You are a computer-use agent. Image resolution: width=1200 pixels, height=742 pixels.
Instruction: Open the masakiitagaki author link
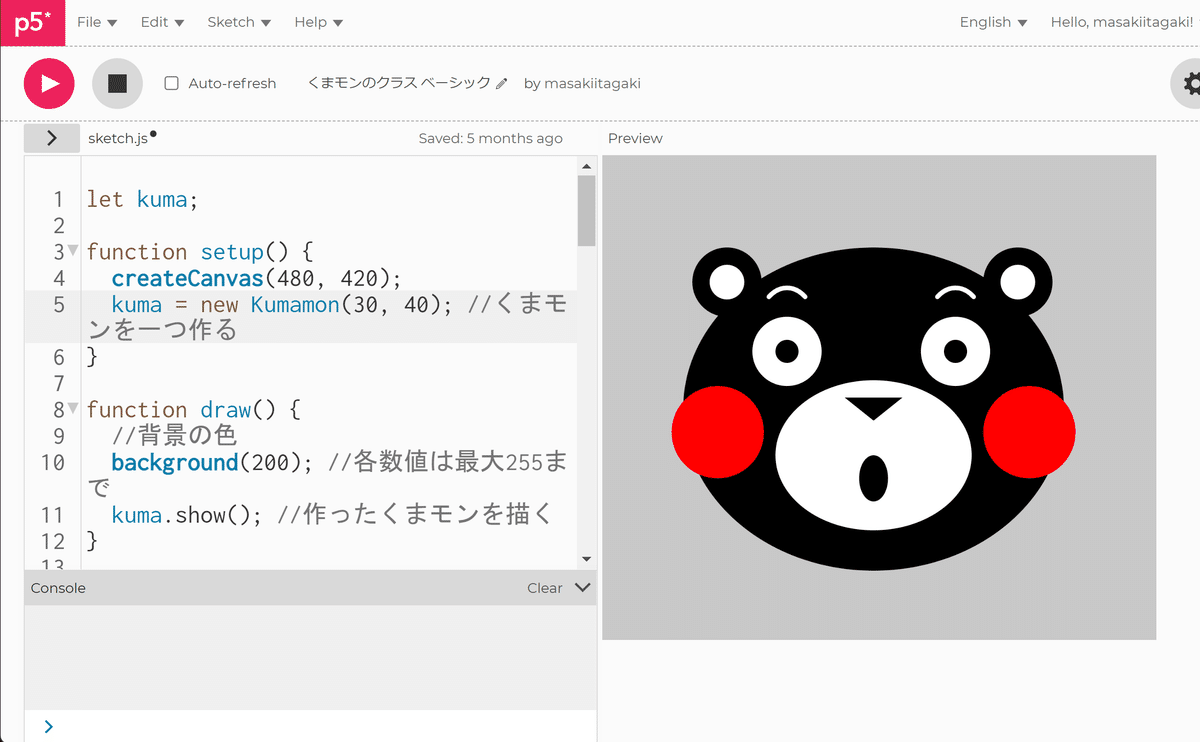pos(593,83)
